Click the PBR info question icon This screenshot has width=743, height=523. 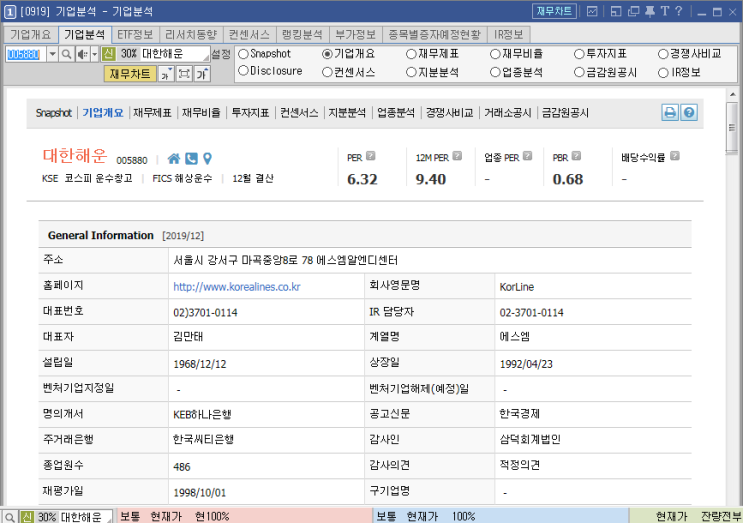pyautogui.click(x=576, y=156)
